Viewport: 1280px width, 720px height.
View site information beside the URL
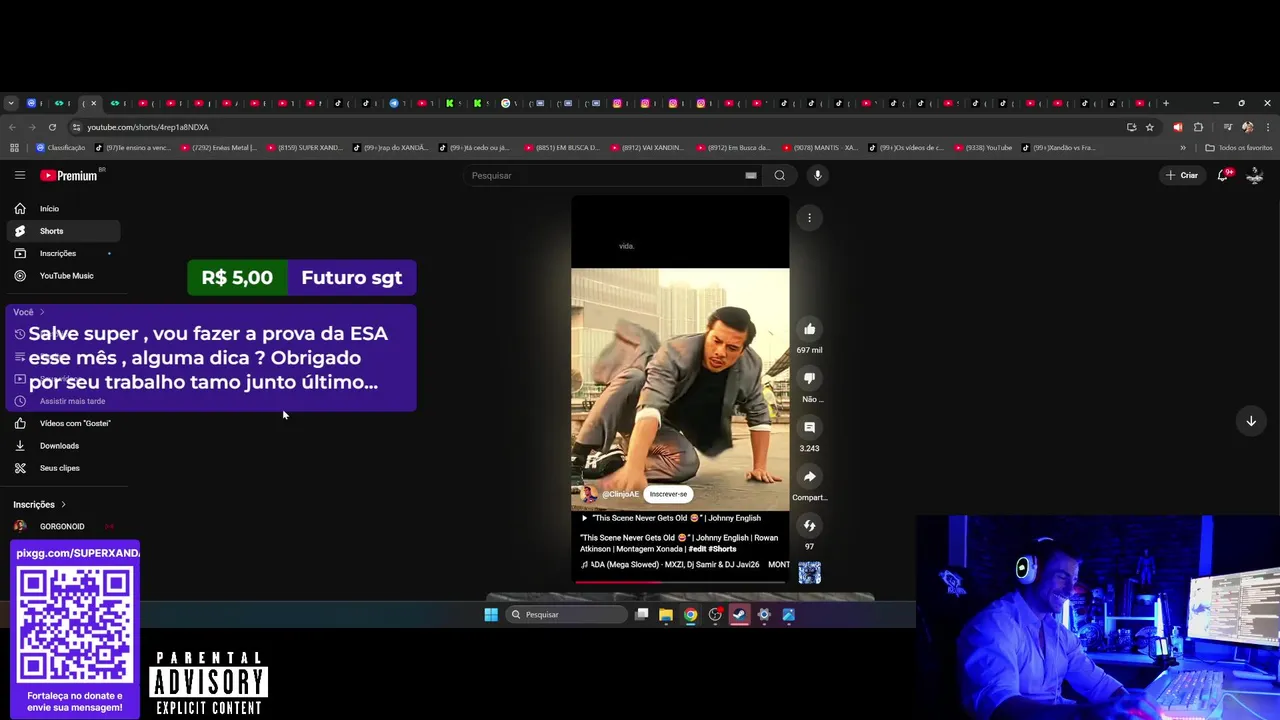click(76, 127)
